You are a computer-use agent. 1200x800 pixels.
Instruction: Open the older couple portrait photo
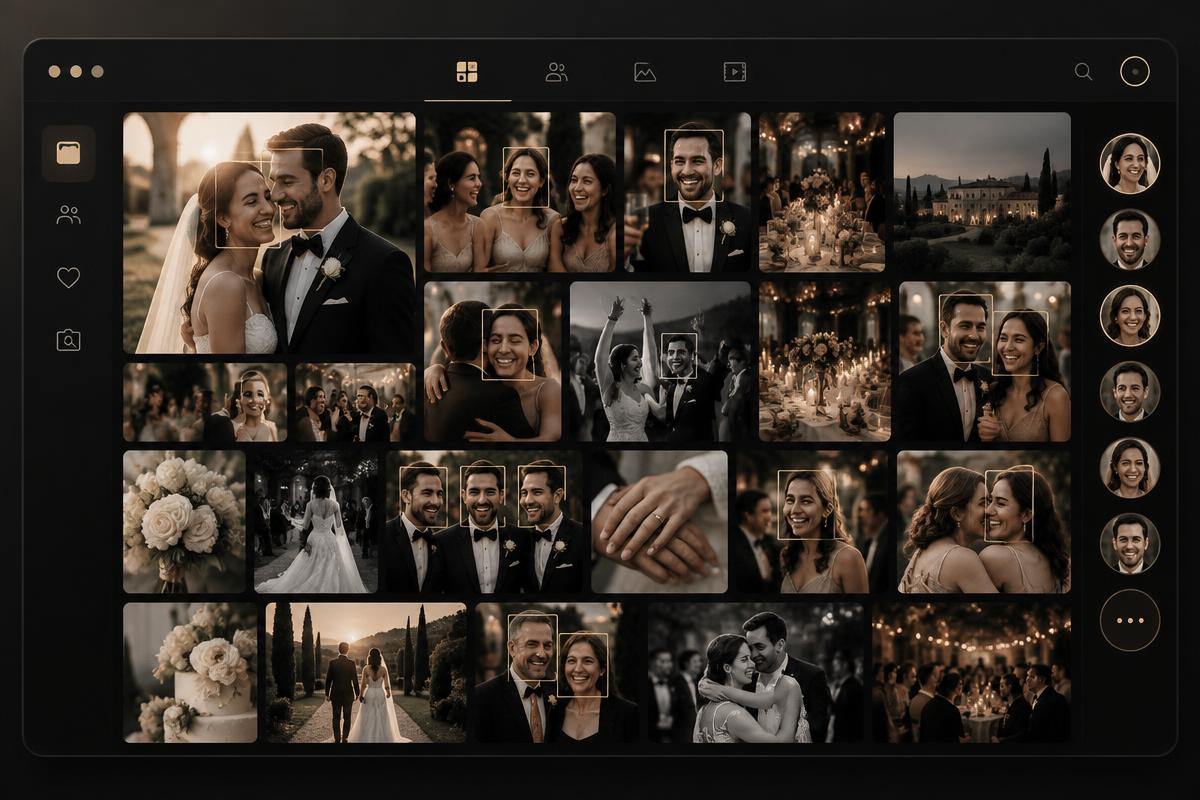click(557, 672)
